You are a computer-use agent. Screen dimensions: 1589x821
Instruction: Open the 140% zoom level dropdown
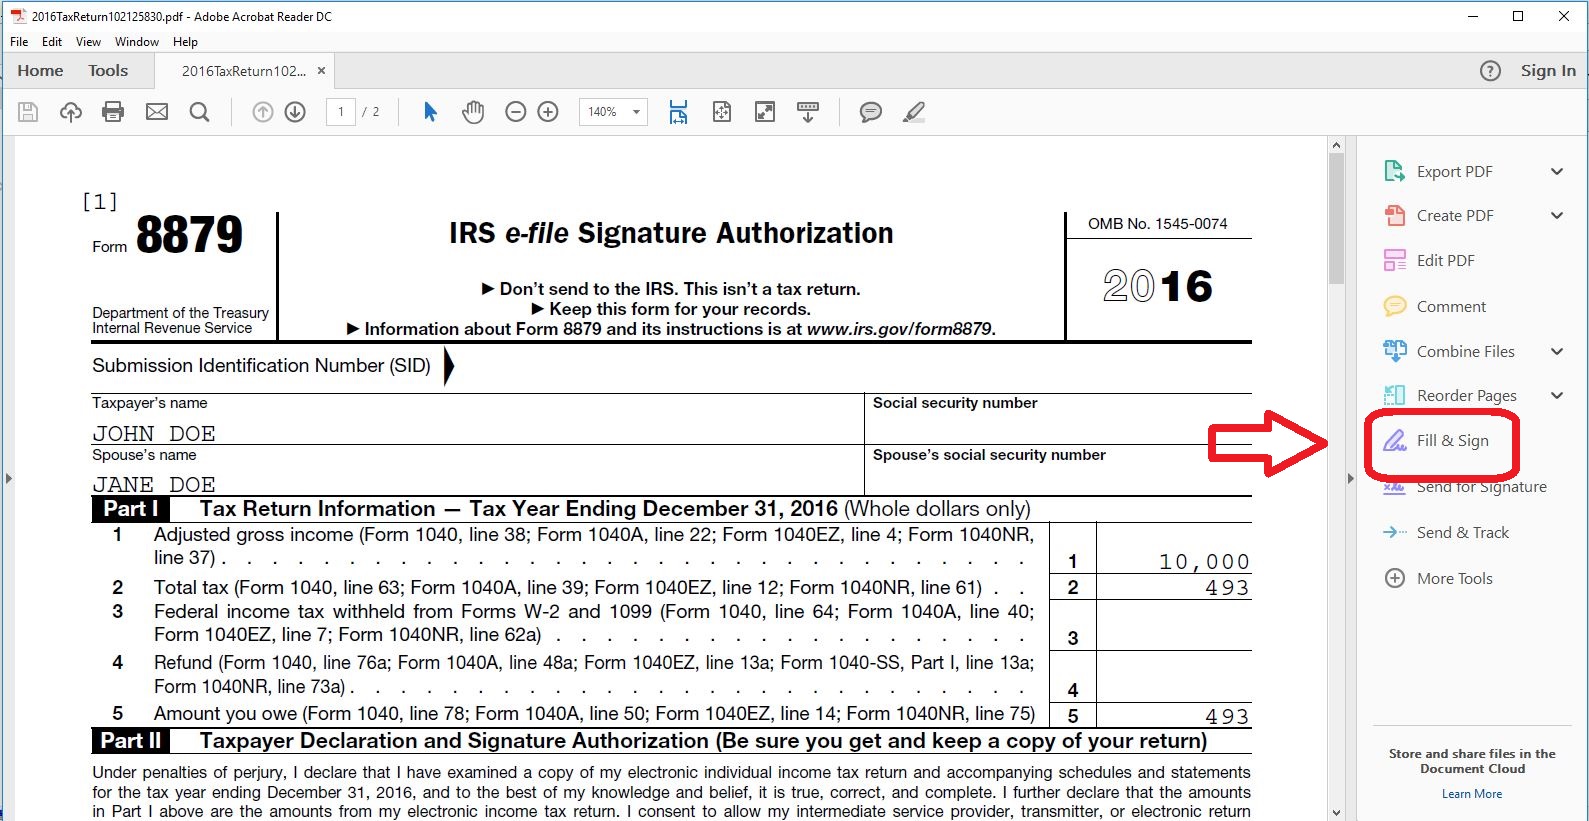[613, 112]
